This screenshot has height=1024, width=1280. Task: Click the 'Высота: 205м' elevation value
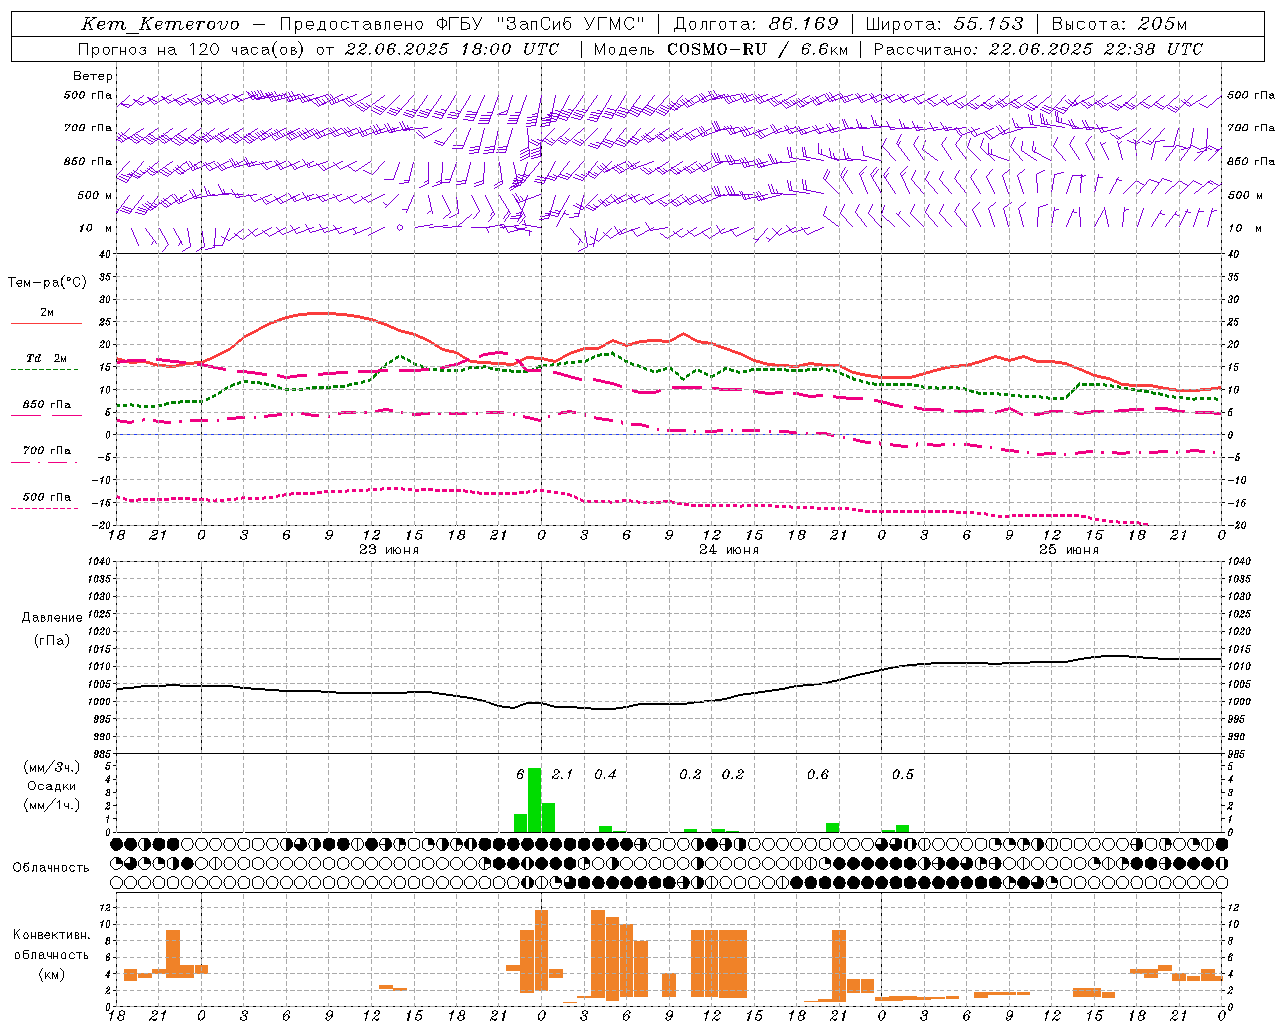pyautogui.click(x=1119, y=24)
